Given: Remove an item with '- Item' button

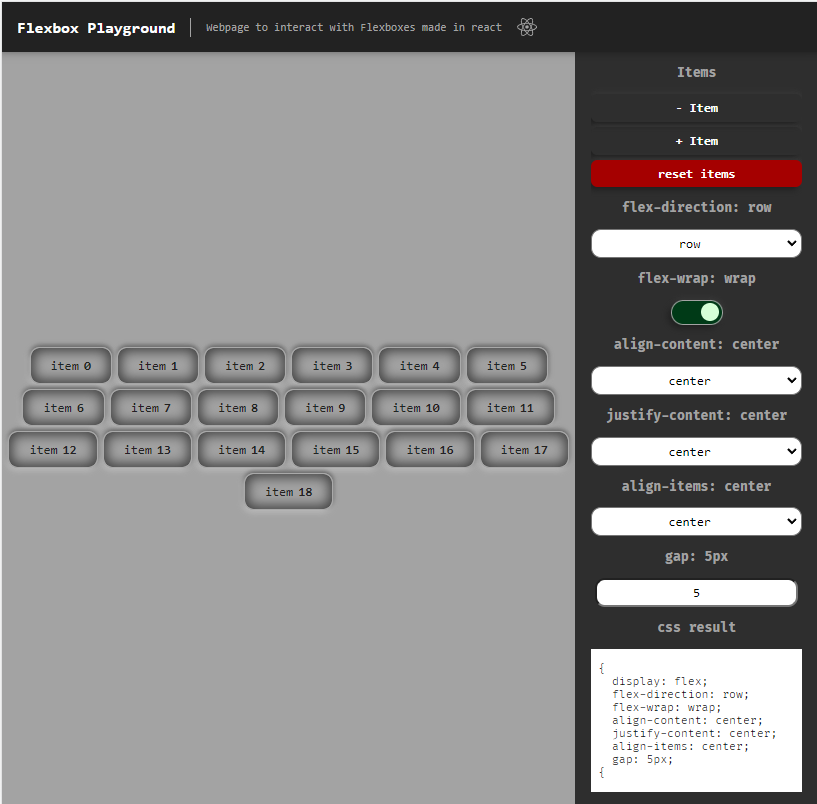Looking at the screenshot, I should point(696,108).
